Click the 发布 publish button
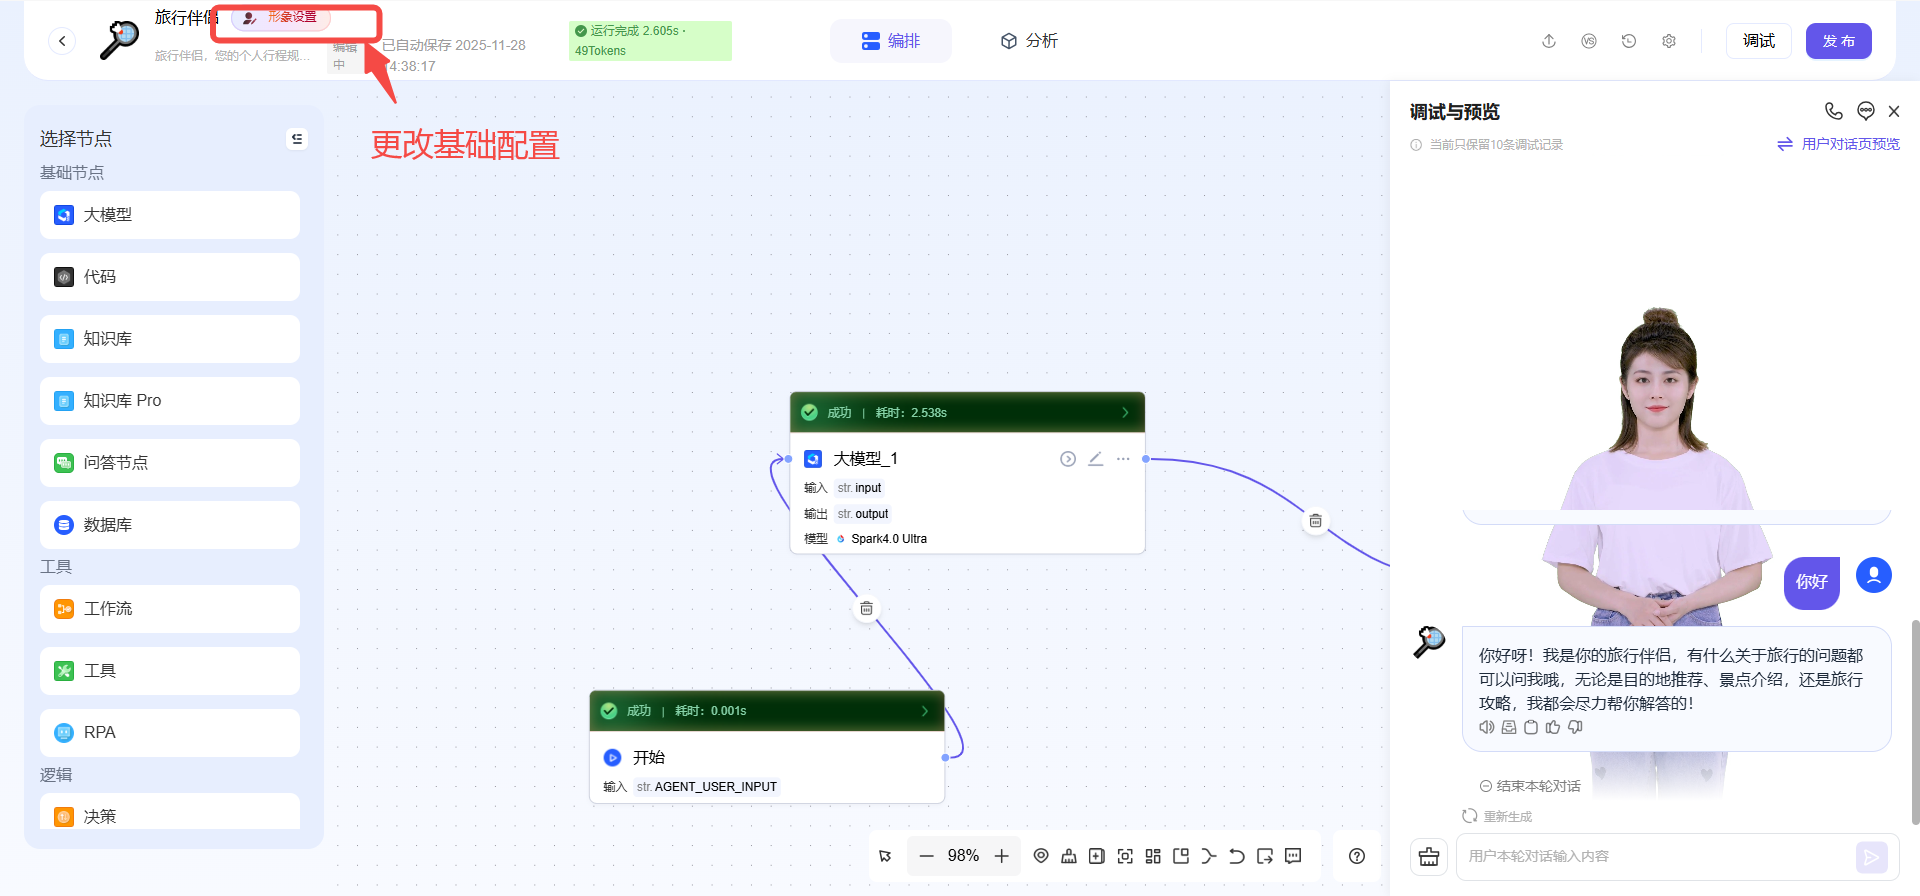Image resolution: width=1920 pixels, height=896 pixels. click(1838, 41)
